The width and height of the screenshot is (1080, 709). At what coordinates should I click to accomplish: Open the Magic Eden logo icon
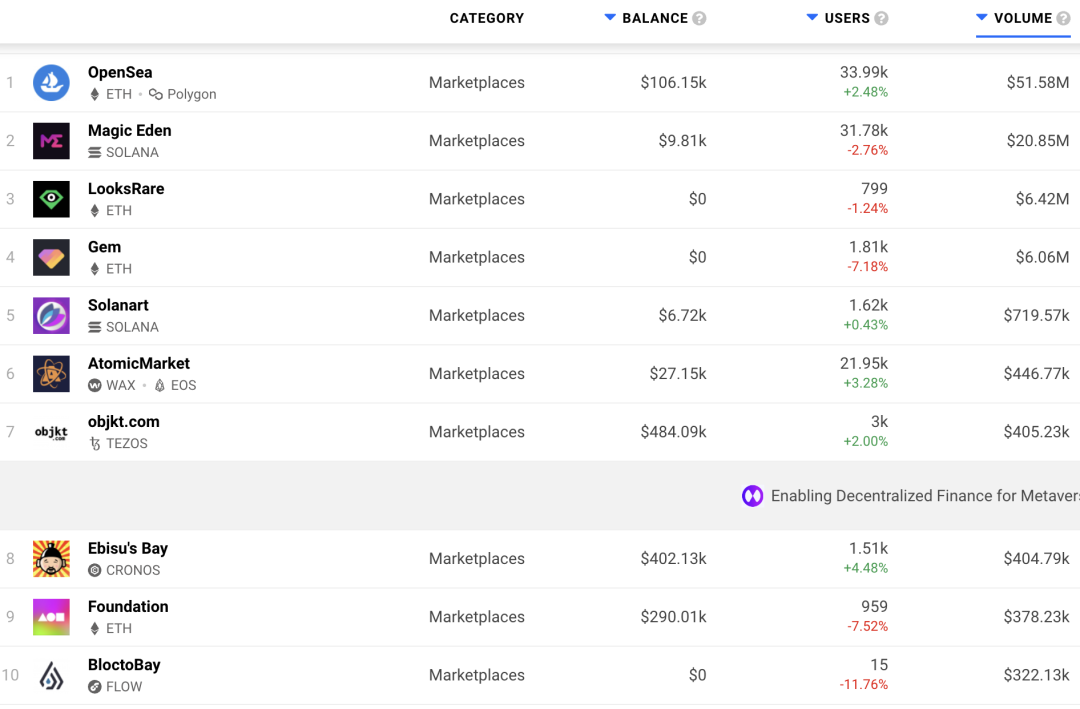coord(51,141)
